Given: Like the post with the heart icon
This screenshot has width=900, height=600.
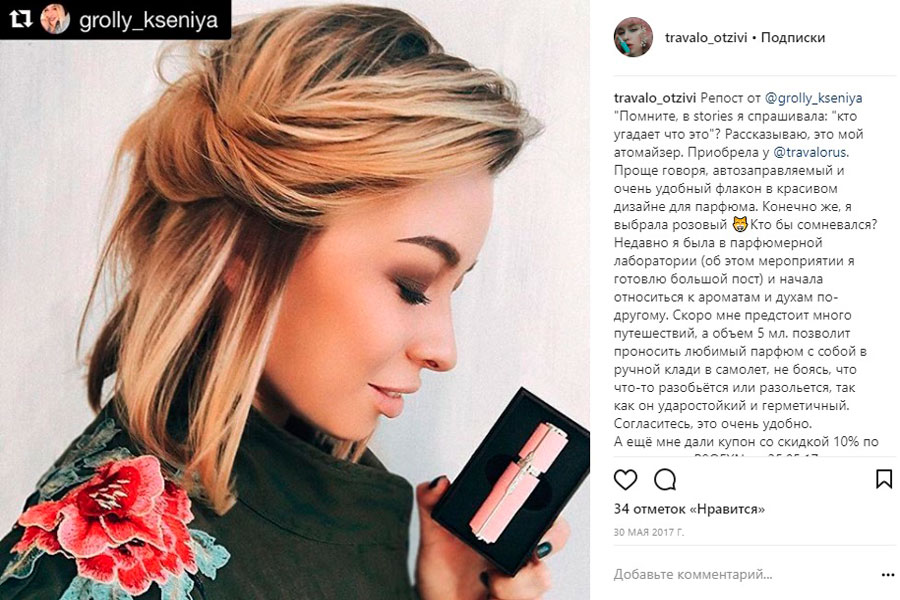Looking at the screenshot, I should pyautogui.click(x=625, y=479).
